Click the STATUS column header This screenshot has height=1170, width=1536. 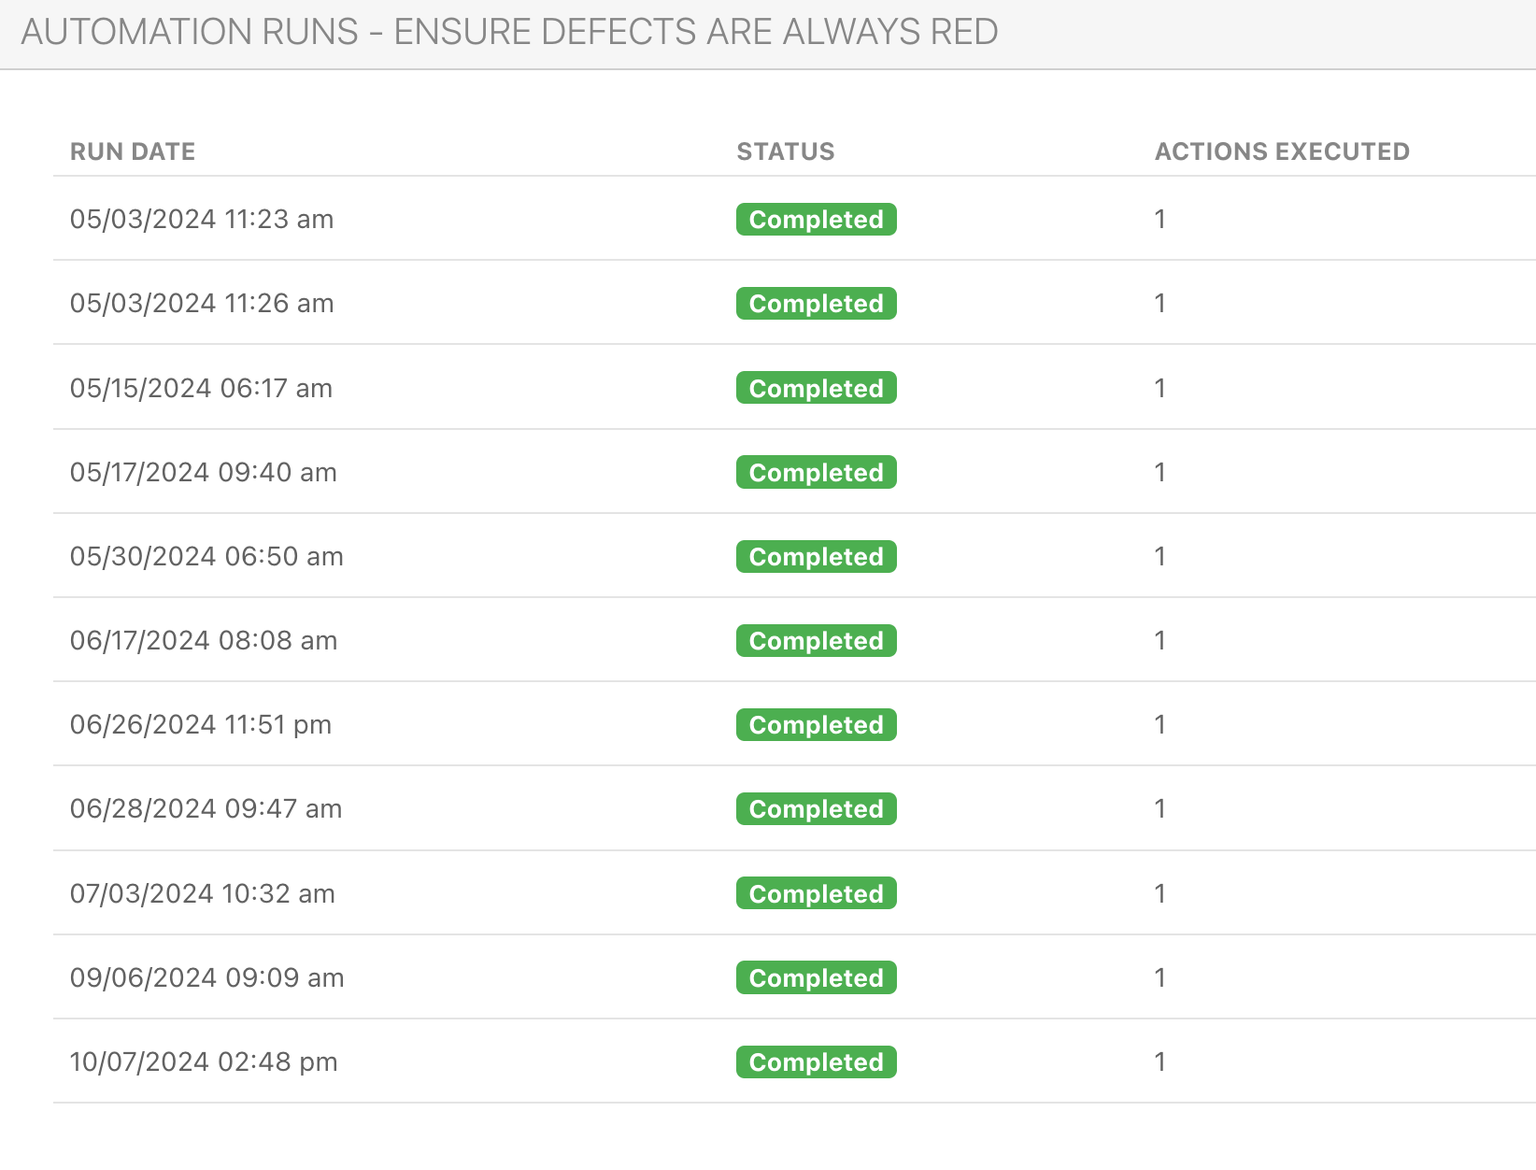tap(785, 152)
